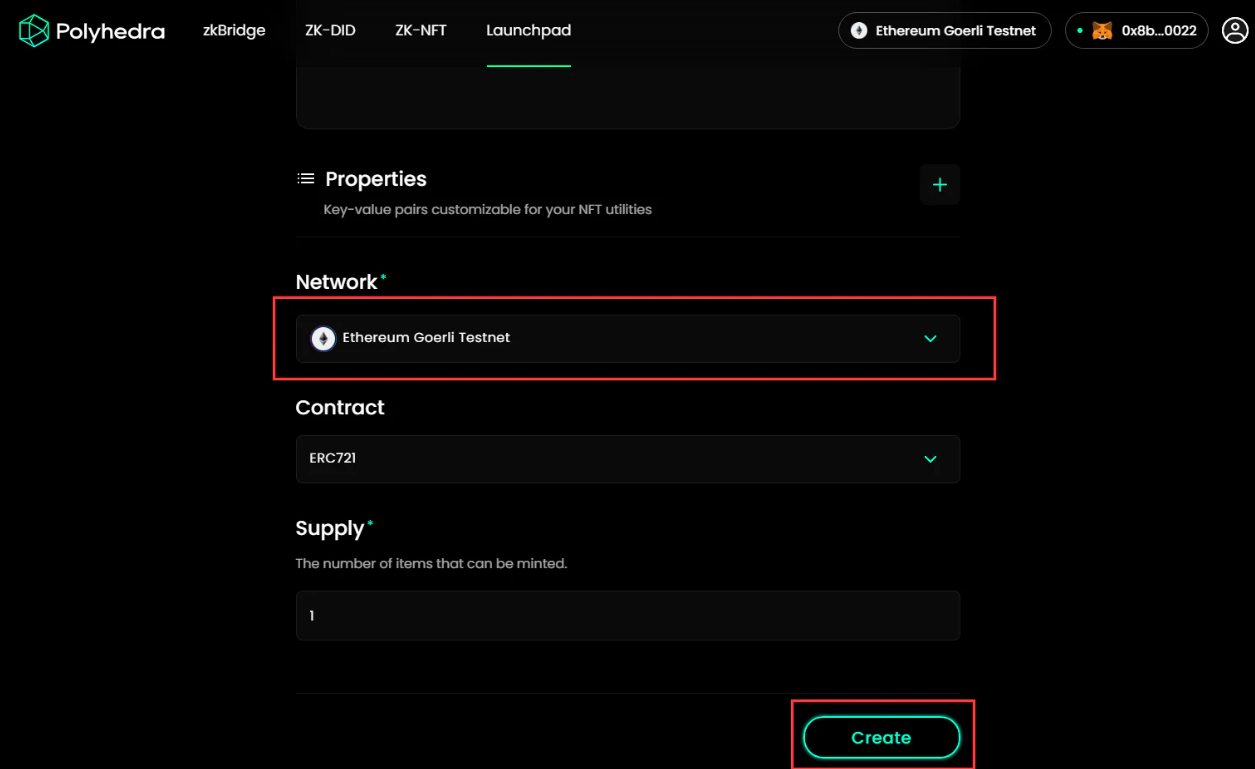Image resolution: width=1255 pixels, height=769 pixels.
Task: Click the Ethereum icon in header network button
Action: [x=859, y=31]
